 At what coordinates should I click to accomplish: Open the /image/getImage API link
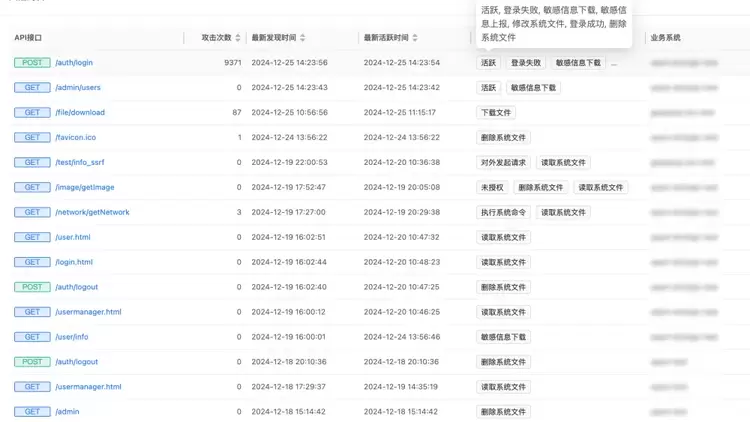[84, 187]
